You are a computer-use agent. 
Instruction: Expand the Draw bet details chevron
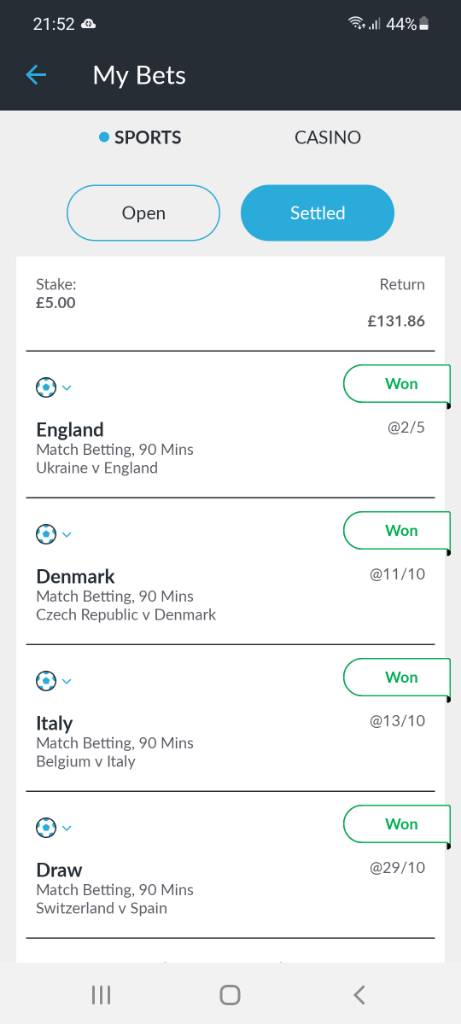point(67,829)
